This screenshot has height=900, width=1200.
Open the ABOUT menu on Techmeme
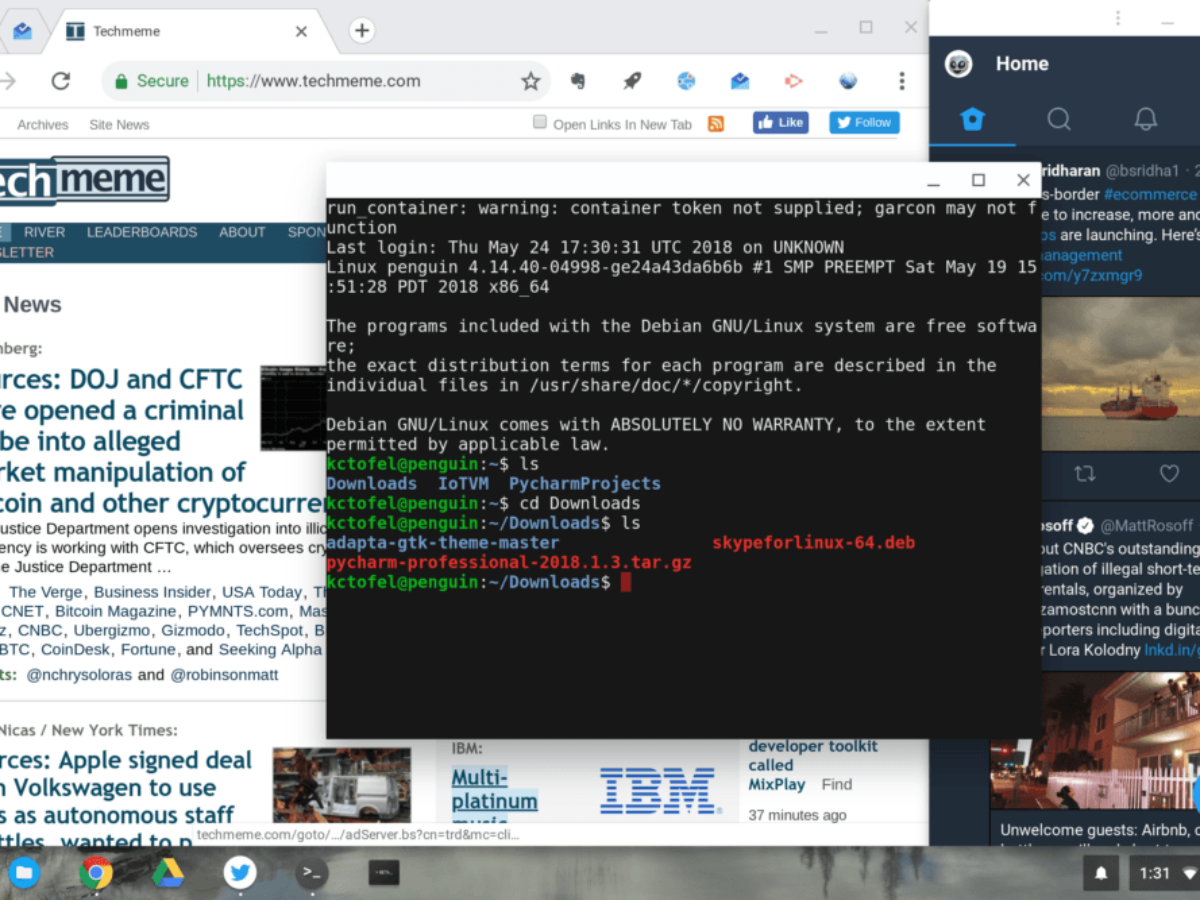242,232
